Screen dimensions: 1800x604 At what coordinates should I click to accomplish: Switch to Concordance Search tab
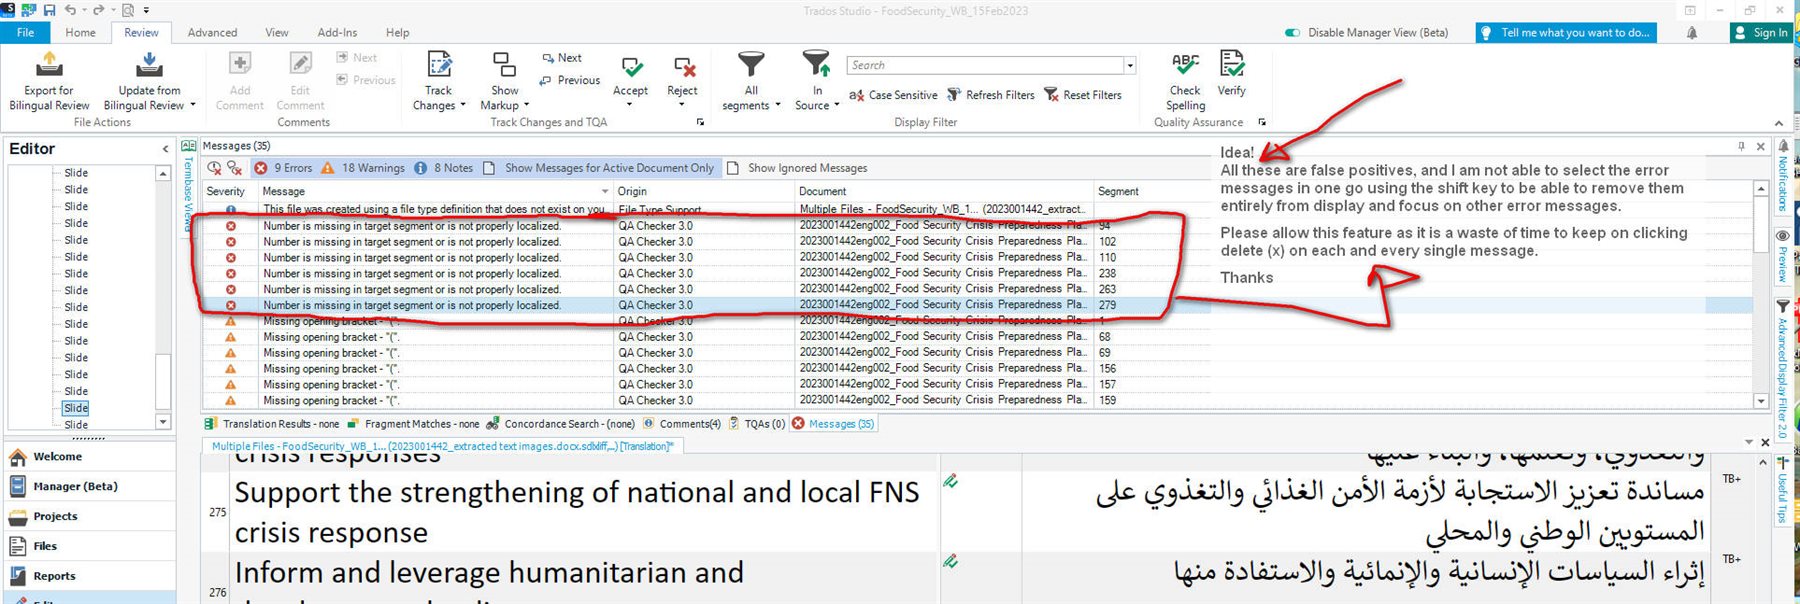click(561, 424)
